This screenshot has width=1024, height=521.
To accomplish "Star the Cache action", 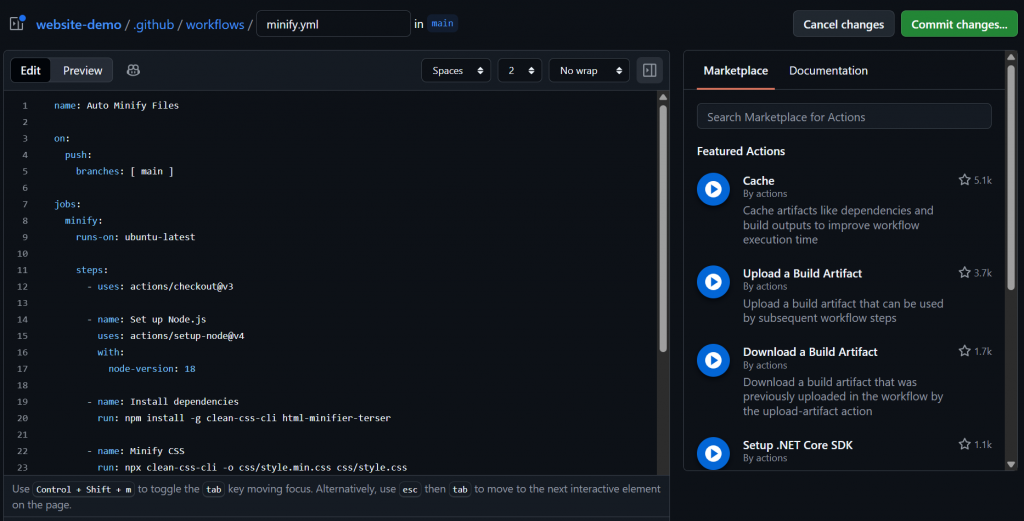I will pyautogui.click(x=965, y=180).
